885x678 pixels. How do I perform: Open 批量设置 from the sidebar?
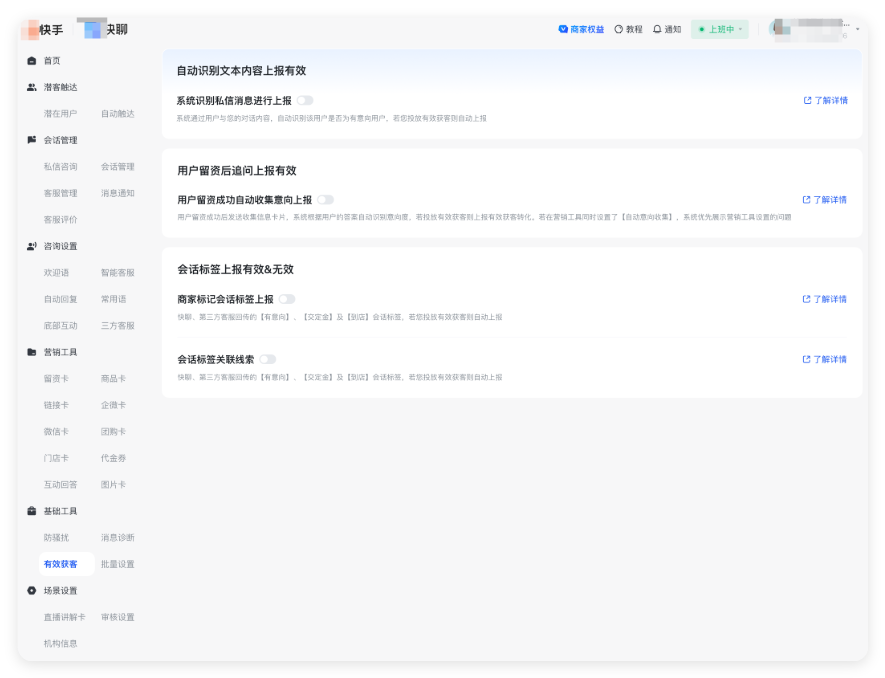(x=117, y=563)
